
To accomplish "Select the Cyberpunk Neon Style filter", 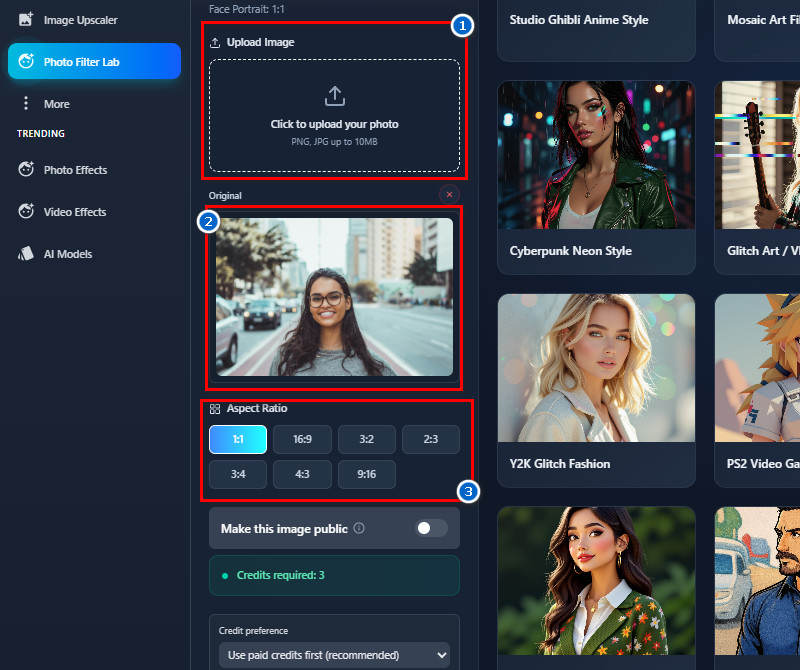I will [596, 177].
